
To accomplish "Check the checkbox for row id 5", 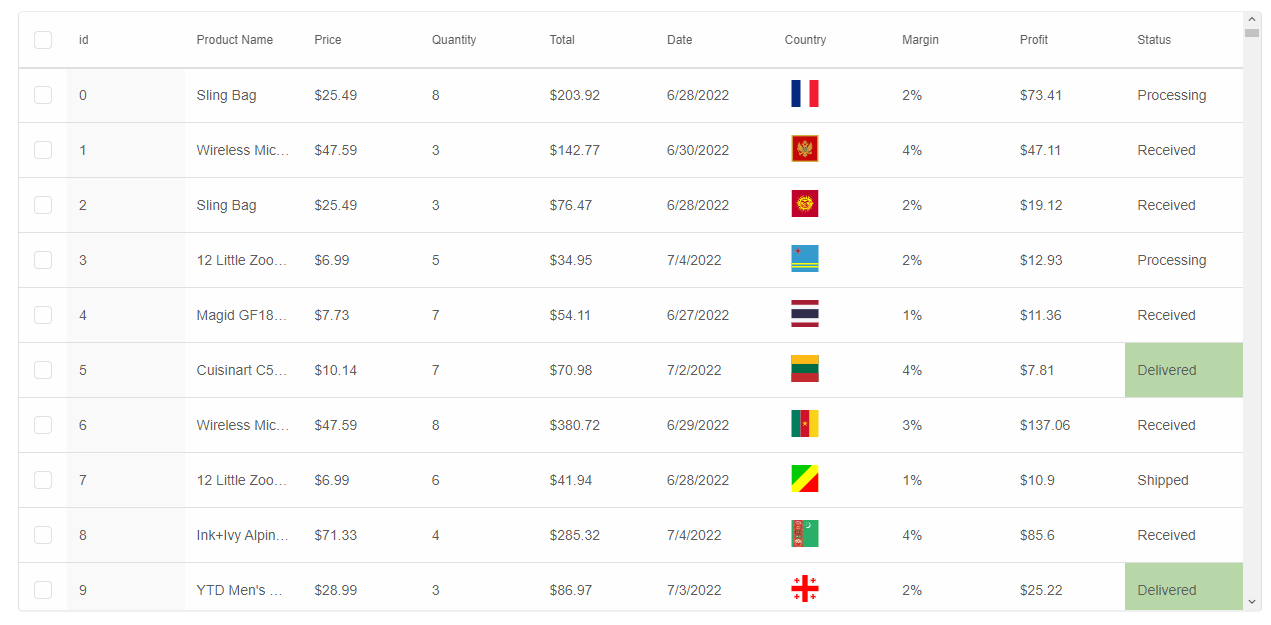I will pos(43,370).
